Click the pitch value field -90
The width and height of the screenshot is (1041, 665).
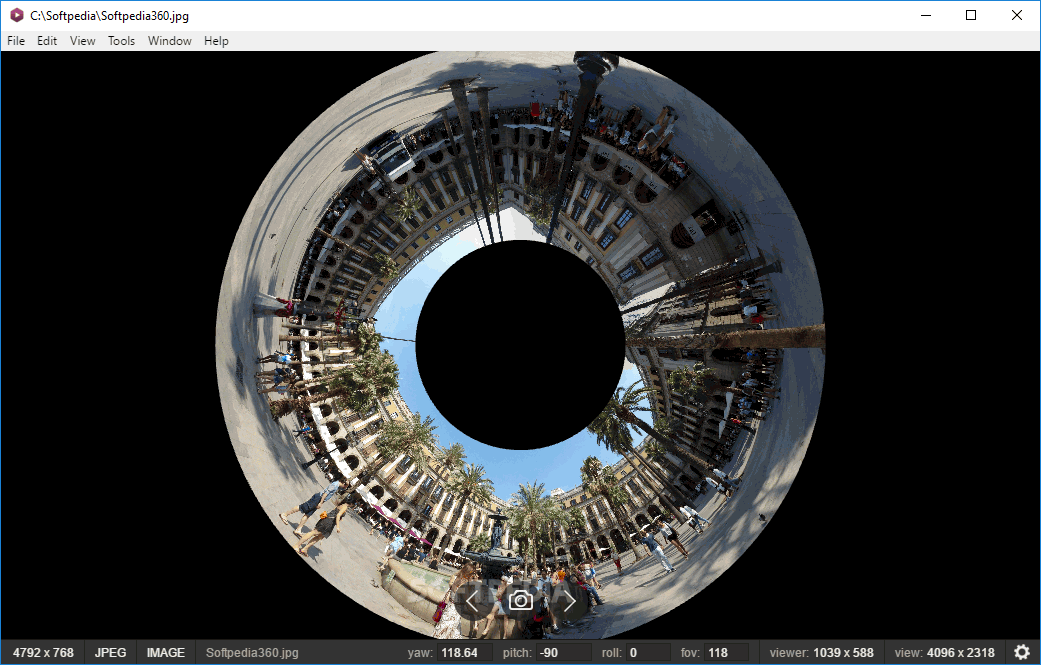pos(564,652)
